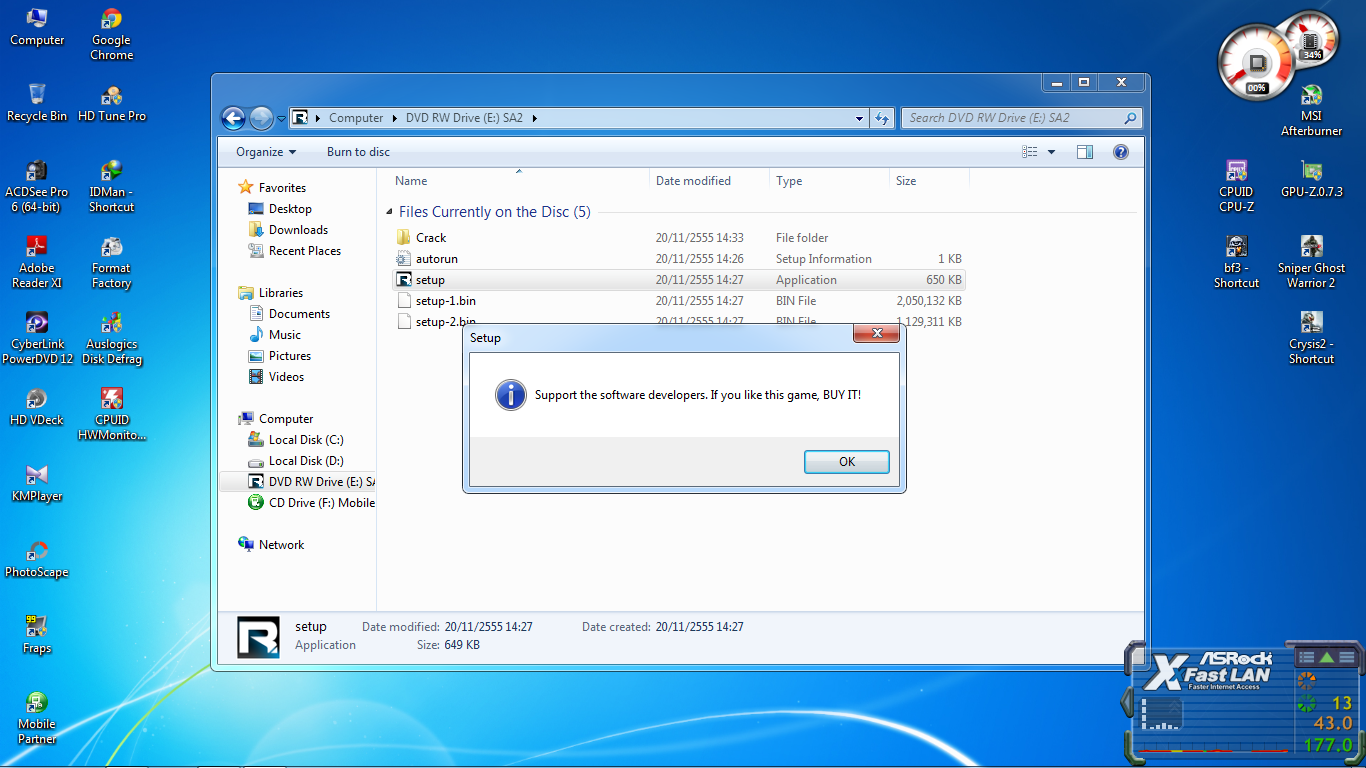Select MSI Afterburner desktop icon
This screenshot has width=1366, height=768.
pos(1312,110)
